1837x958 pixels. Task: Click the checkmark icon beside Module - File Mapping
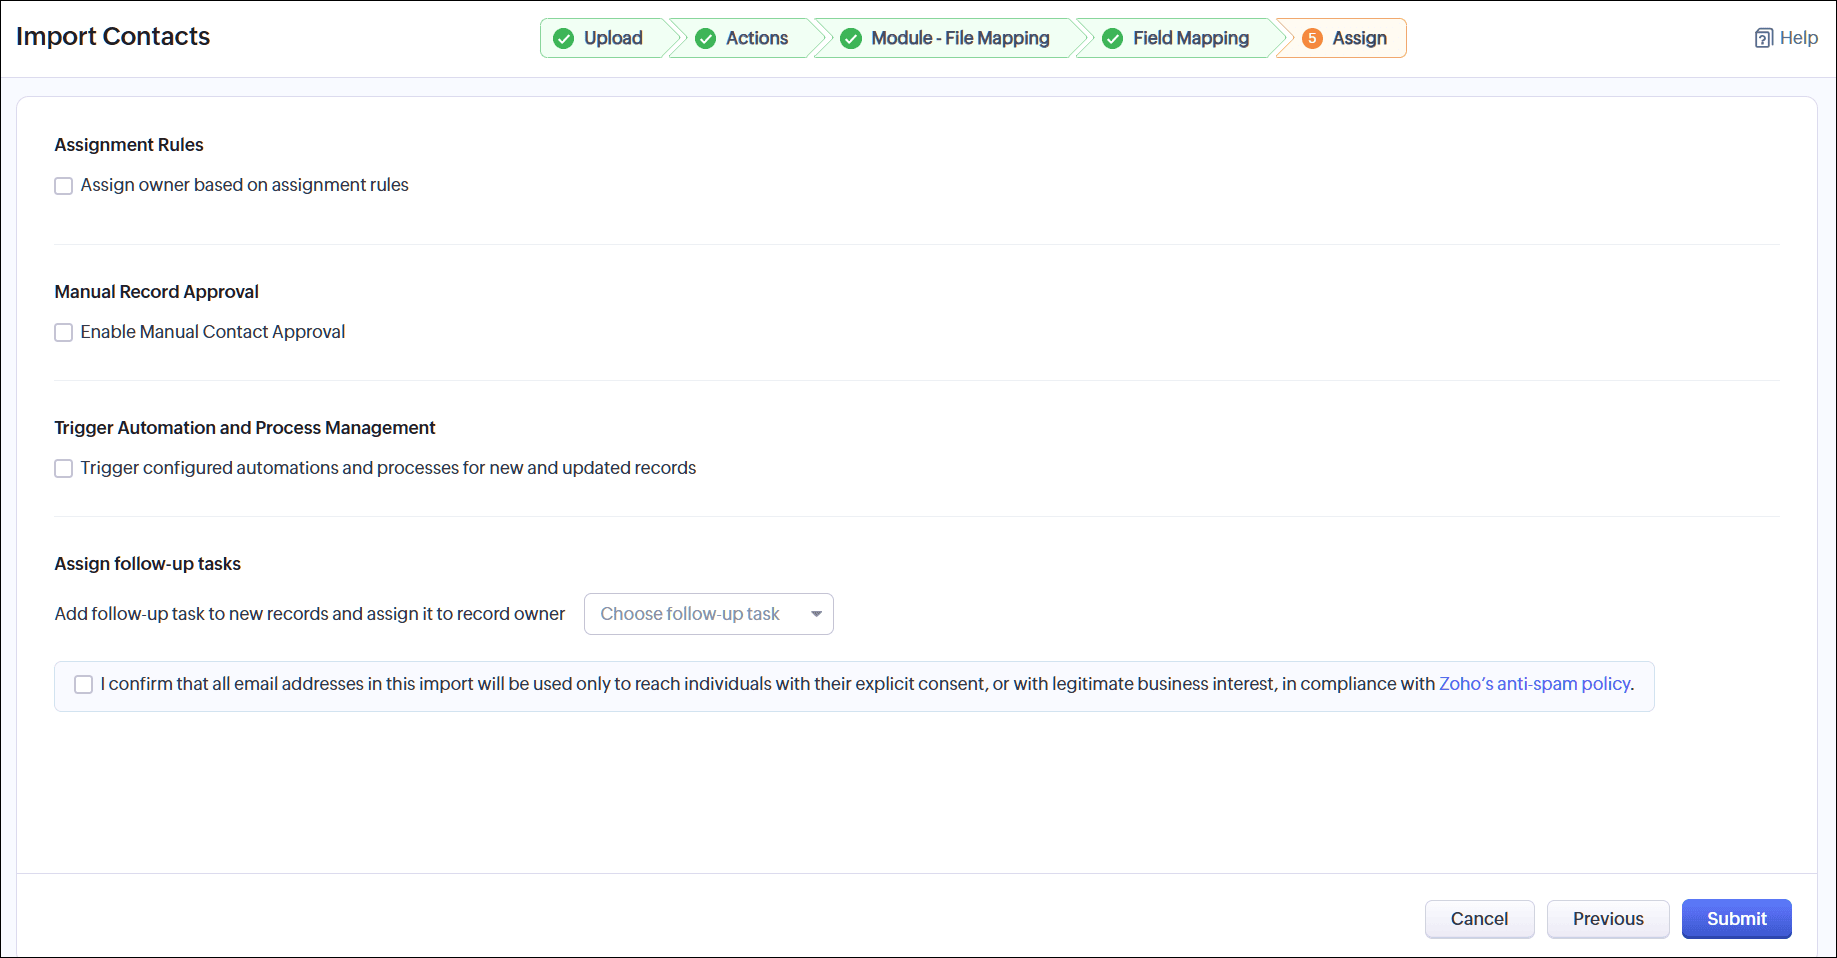pos(851,38)
